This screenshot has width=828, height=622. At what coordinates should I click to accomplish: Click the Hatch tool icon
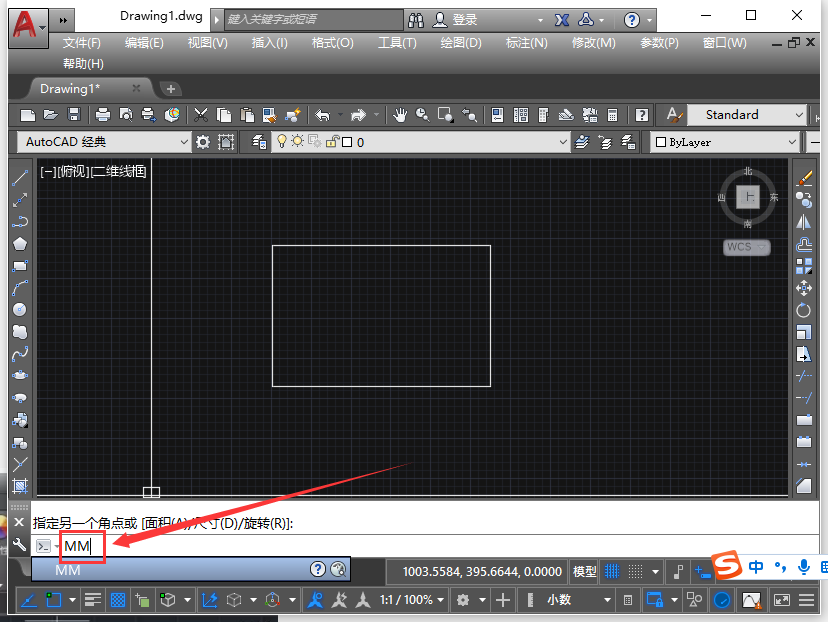click(x=20, y=486)
